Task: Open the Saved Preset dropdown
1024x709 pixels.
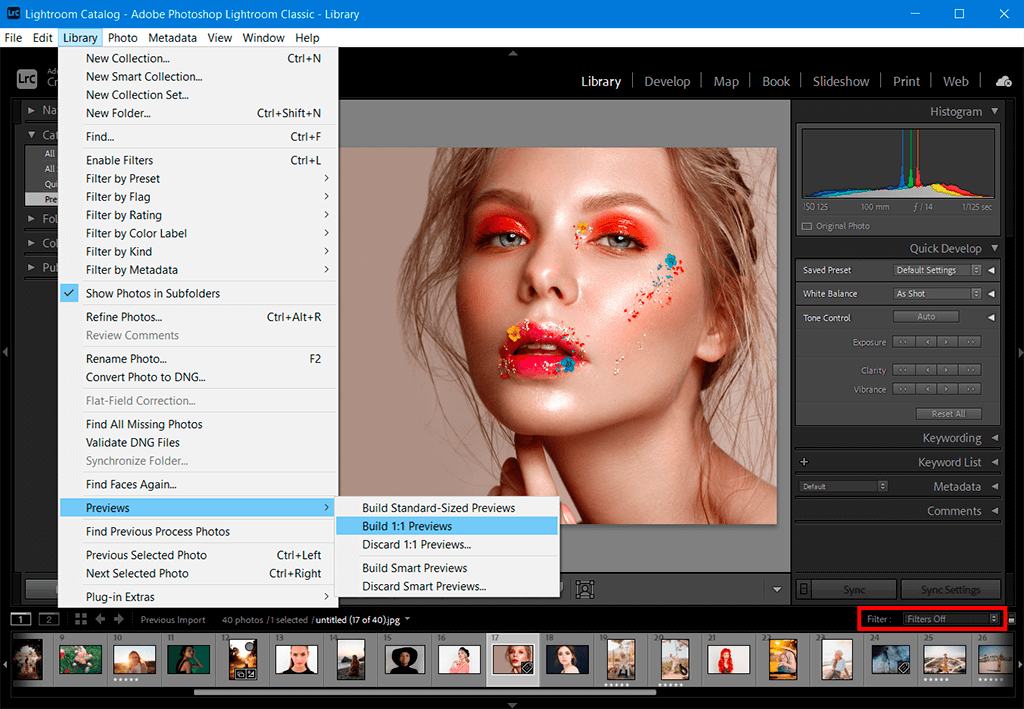Action: (x=937, y=270)
